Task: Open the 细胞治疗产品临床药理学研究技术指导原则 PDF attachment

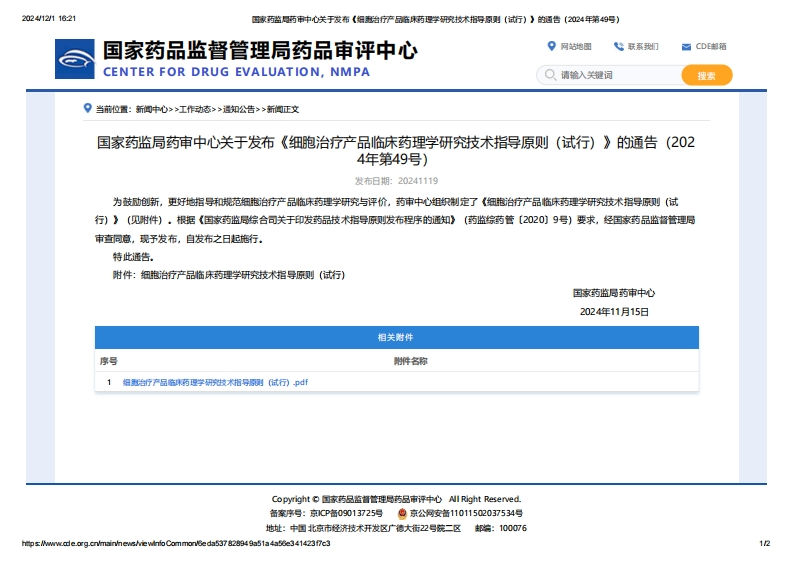Action: pos(215,382)
